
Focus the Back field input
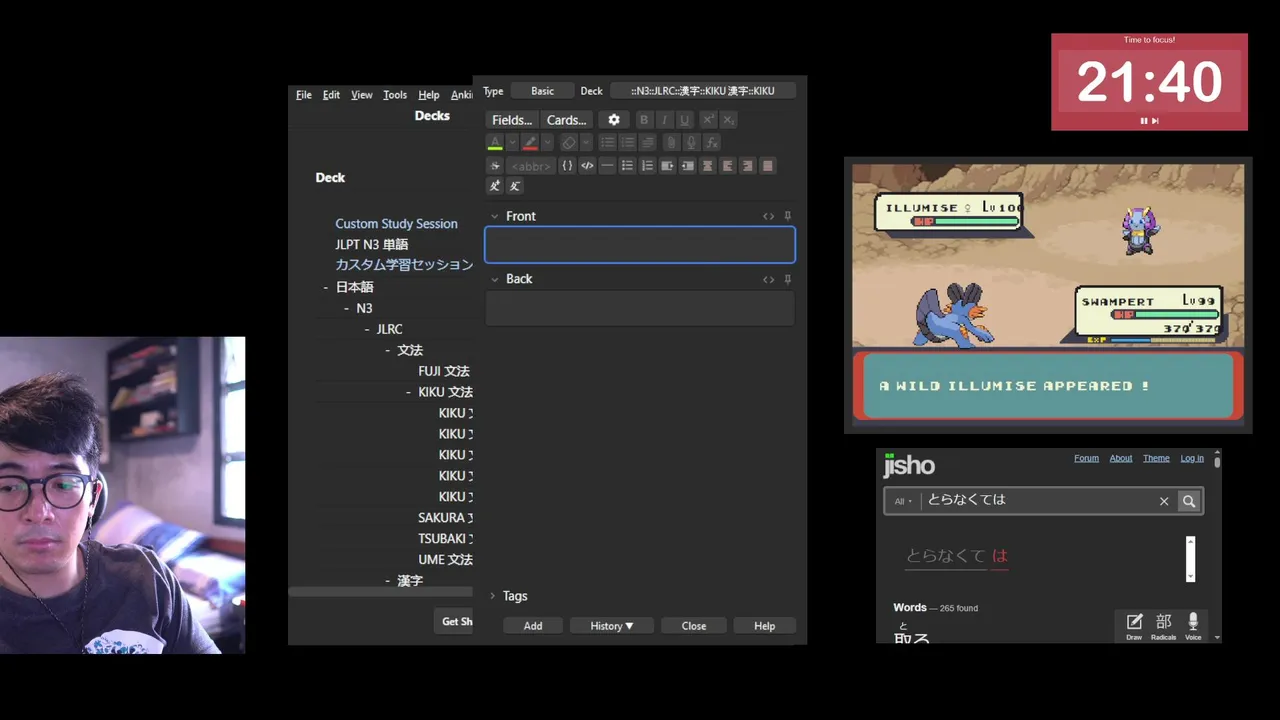640,308
